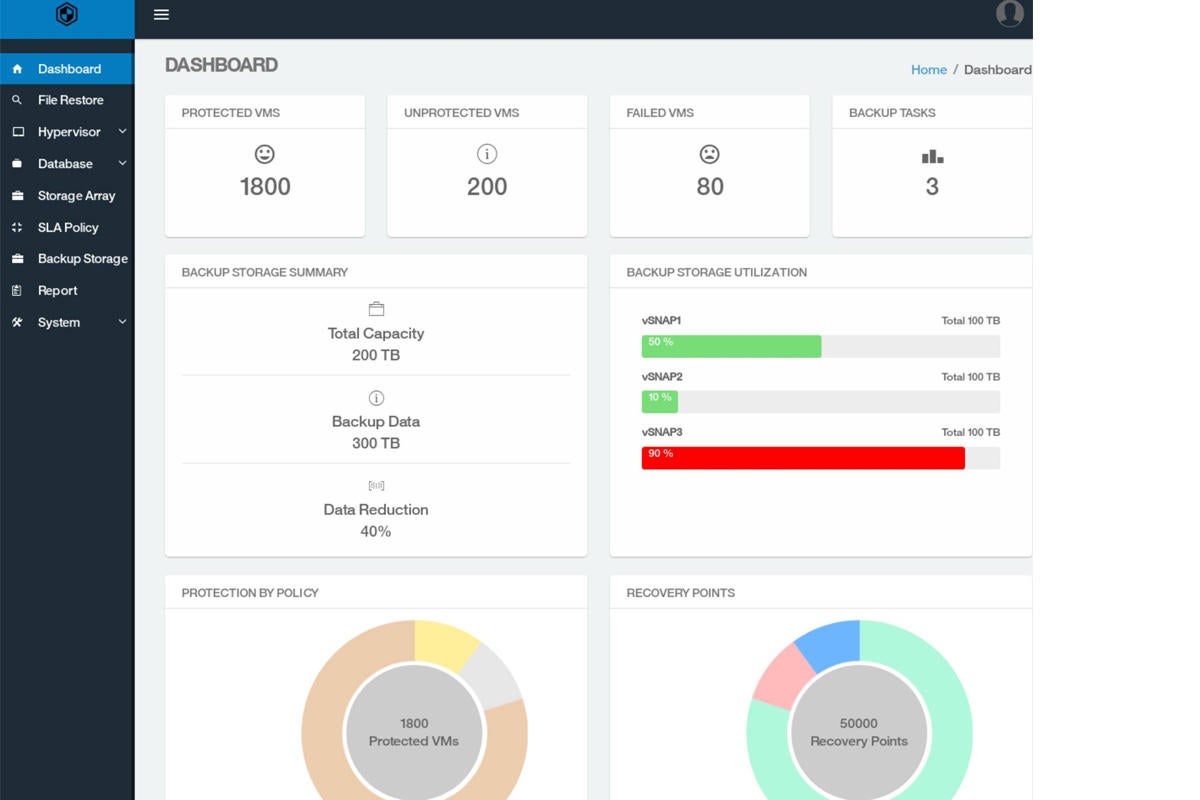Click the pink segment of Recovery Points donut
The image size is (1200, 800).
click(x=783, y=675)
